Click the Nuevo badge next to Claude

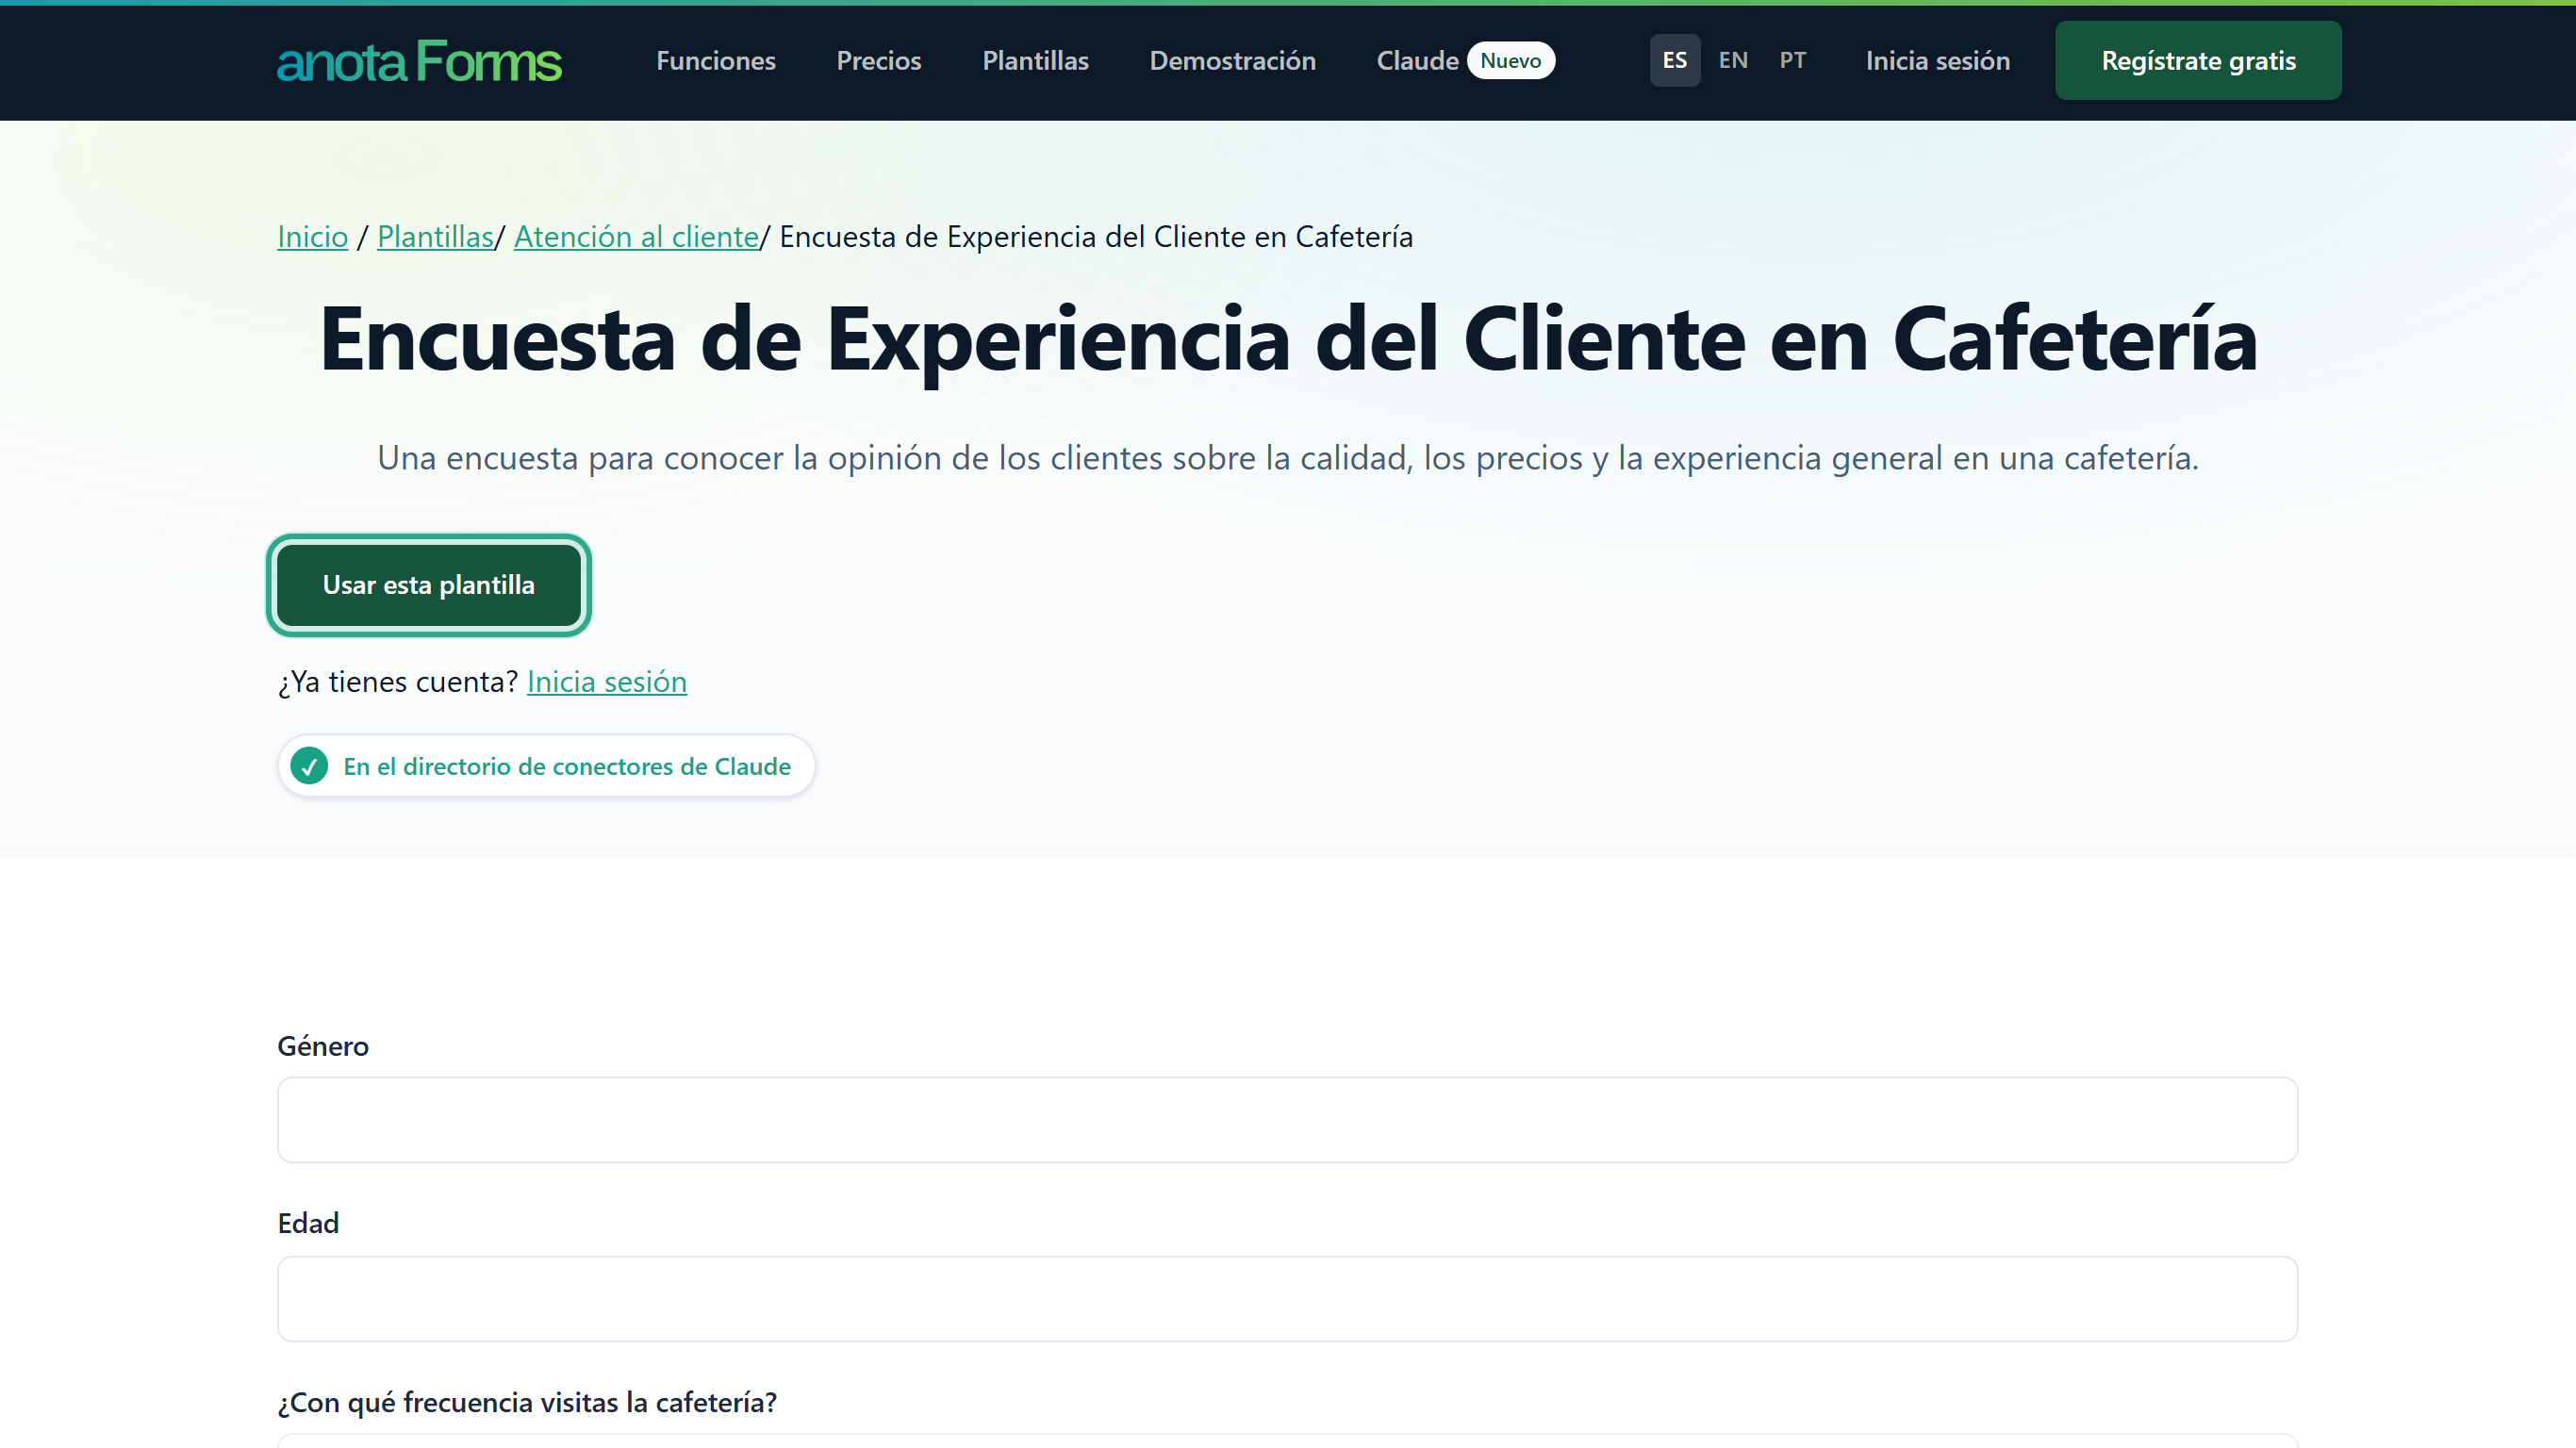coord(1510,60)
